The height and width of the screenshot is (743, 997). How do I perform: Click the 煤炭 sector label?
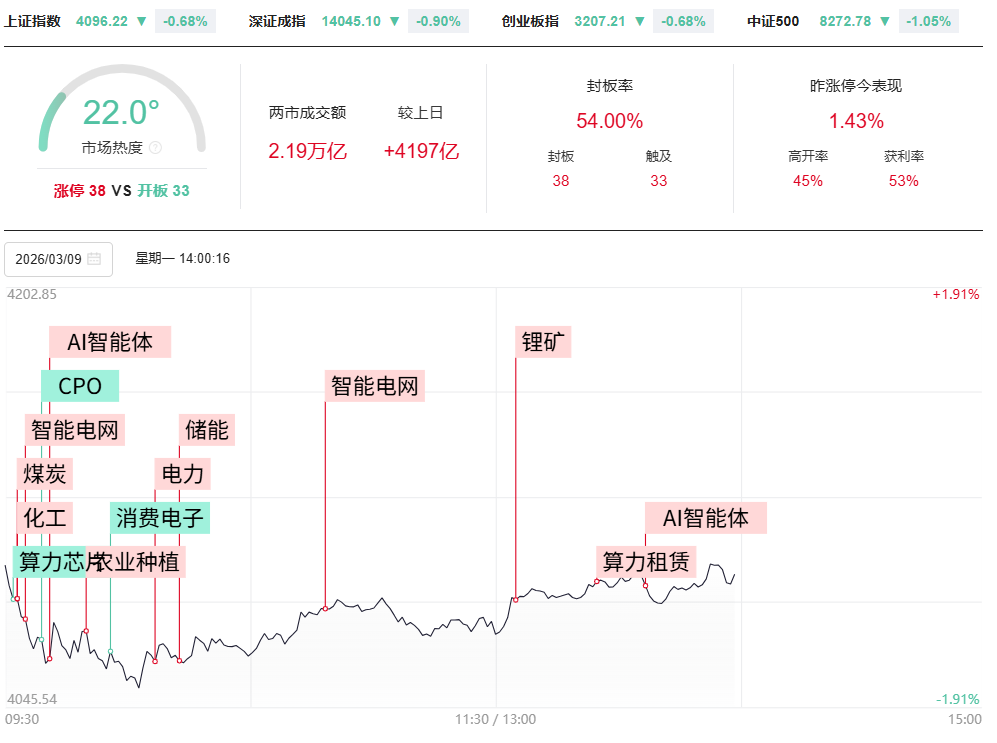pyautogui.click(x=46, y=474)
